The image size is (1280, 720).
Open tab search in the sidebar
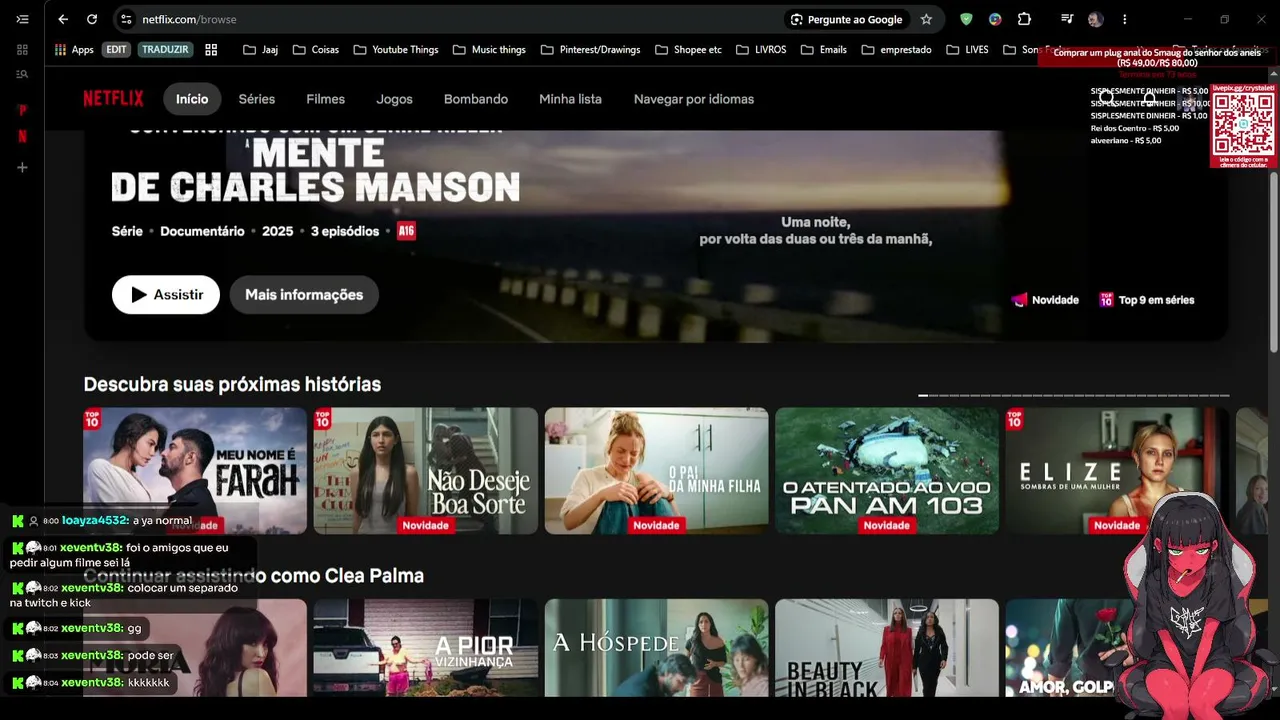click(22, 74)
